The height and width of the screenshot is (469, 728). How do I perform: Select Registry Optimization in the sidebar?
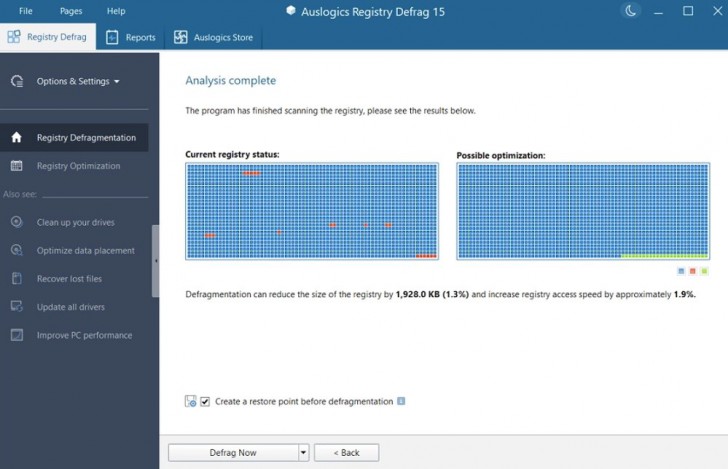(78, 166)
